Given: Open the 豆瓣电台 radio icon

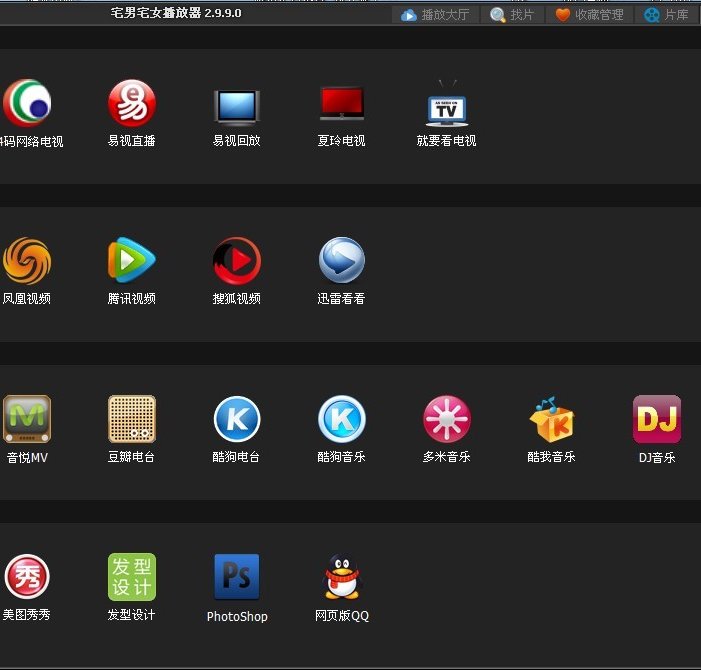Looking at the screenshot, I should click(132, 419).
